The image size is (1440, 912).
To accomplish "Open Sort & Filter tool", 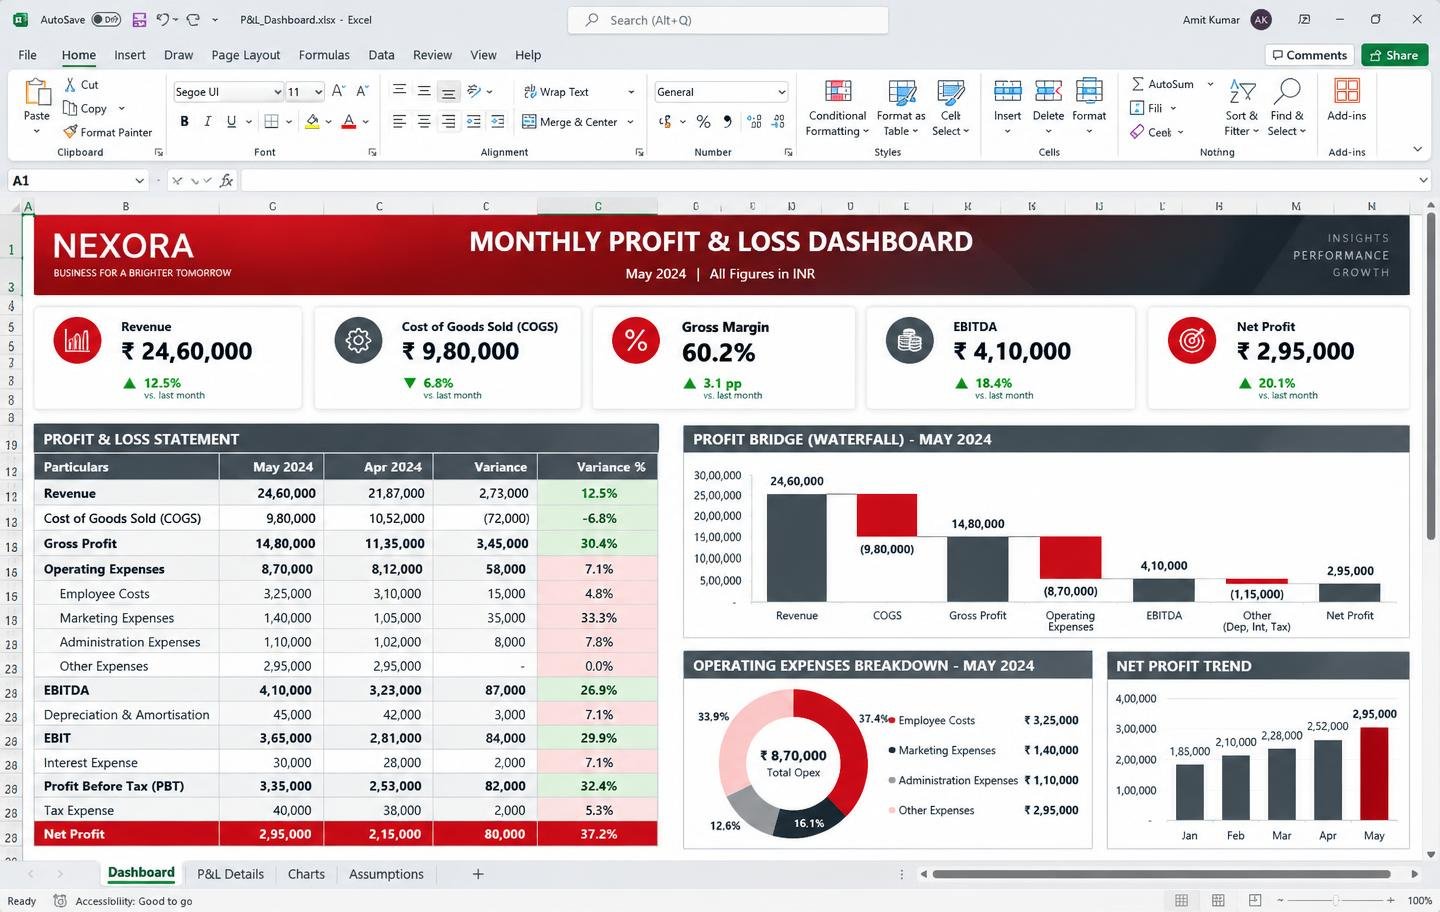I will coord(1242,108).
